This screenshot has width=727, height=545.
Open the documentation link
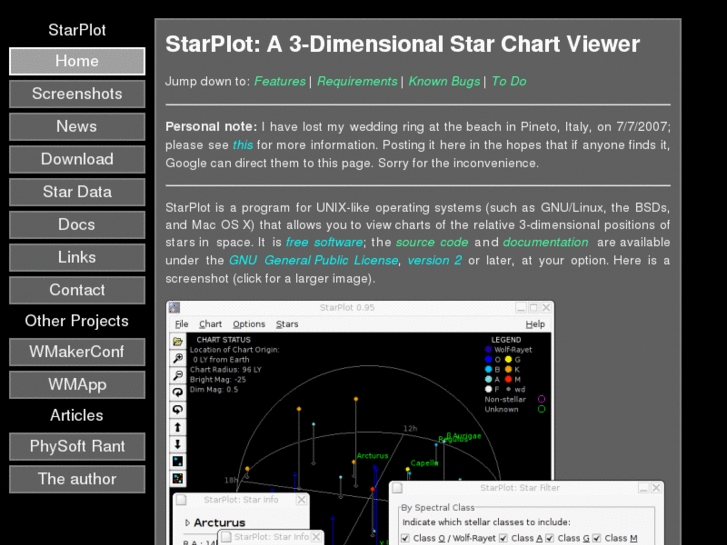click(545, 242)
